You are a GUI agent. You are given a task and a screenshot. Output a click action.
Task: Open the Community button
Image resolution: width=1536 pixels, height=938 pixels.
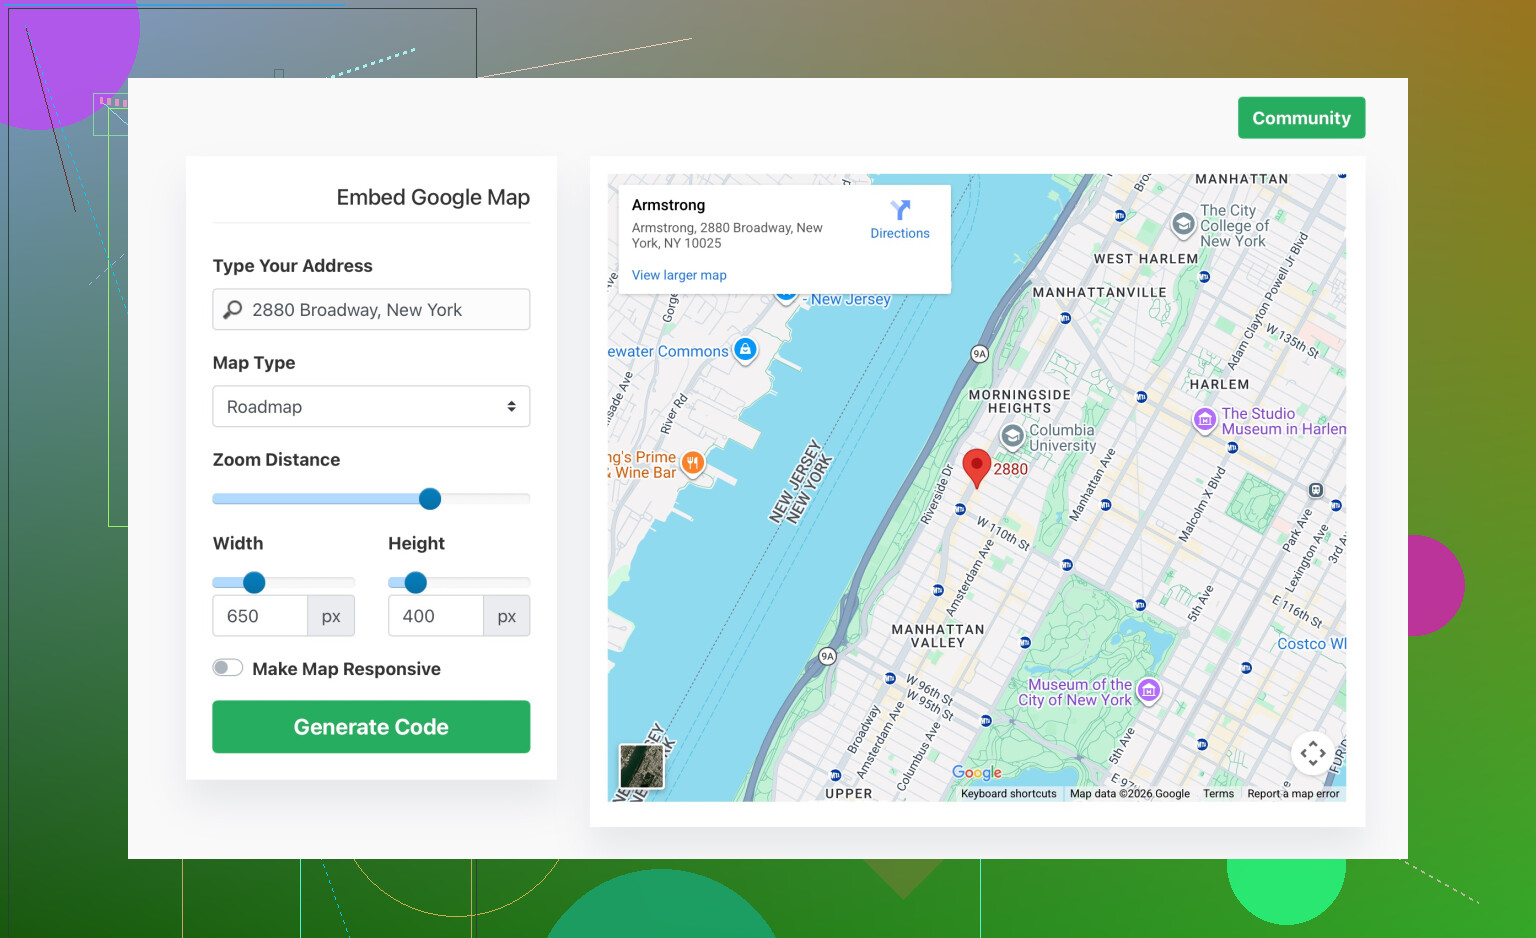point(1301,118)
